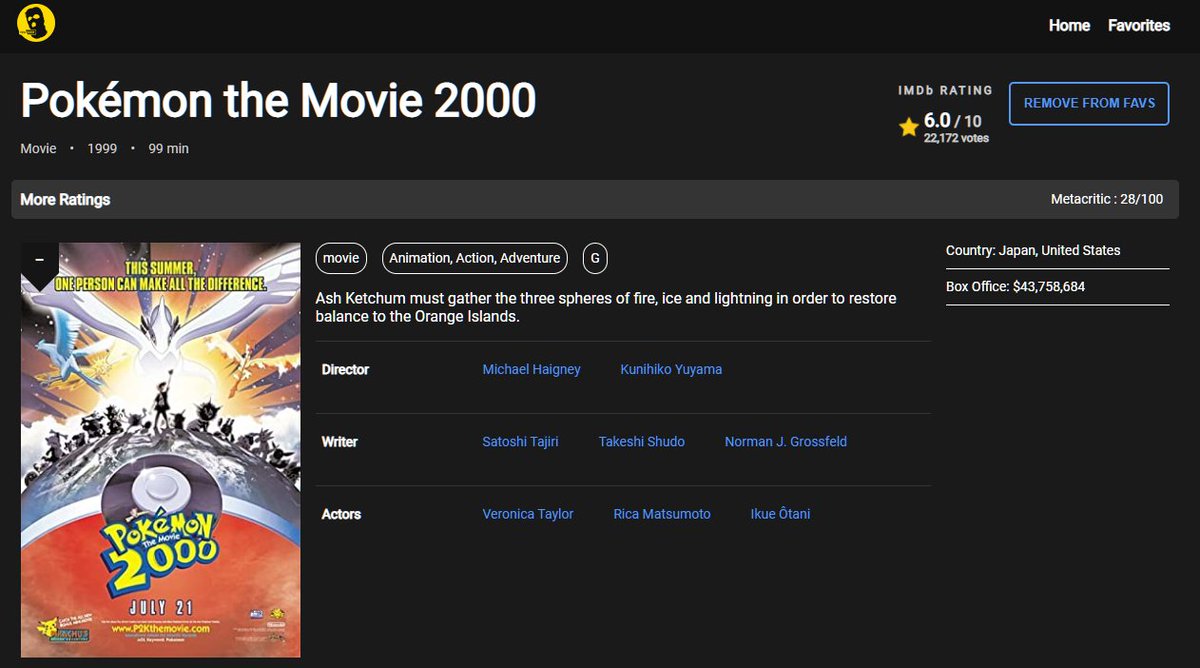Viewport: 1200px width, 668px height.
Task: Click the Animation, Action, Adventure genre tag
Action: point(475,258)
